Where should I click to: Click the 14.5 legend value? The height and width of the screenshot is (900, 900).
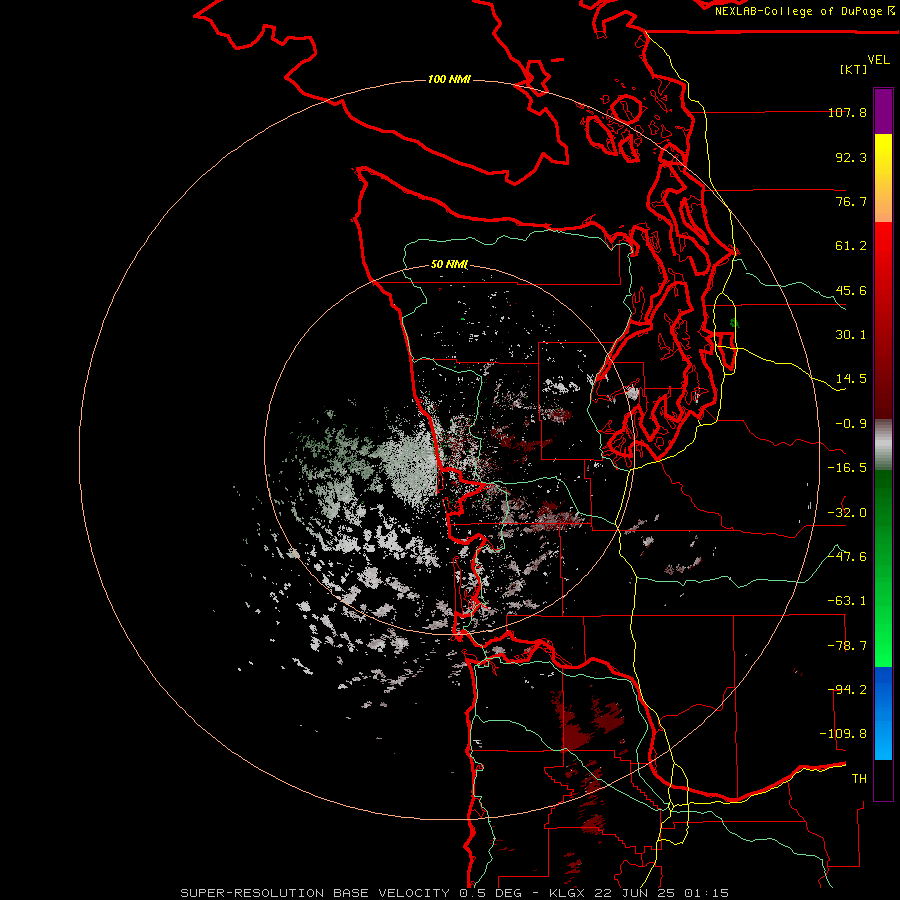851,379
